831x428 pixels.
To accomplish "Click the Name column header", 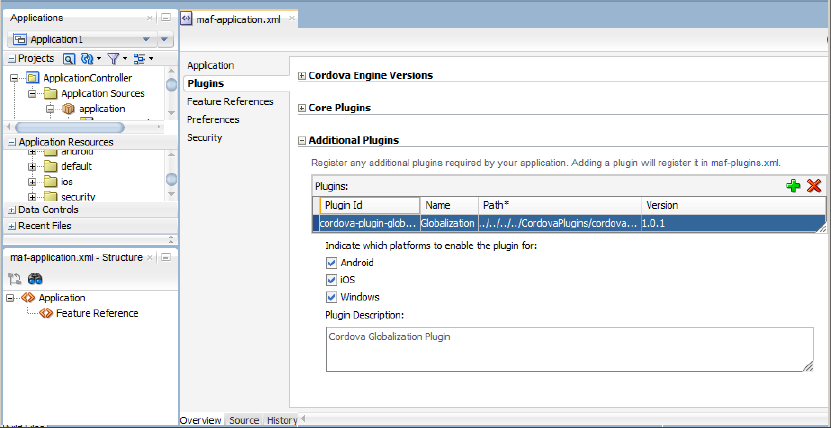I will click(449, 206).
